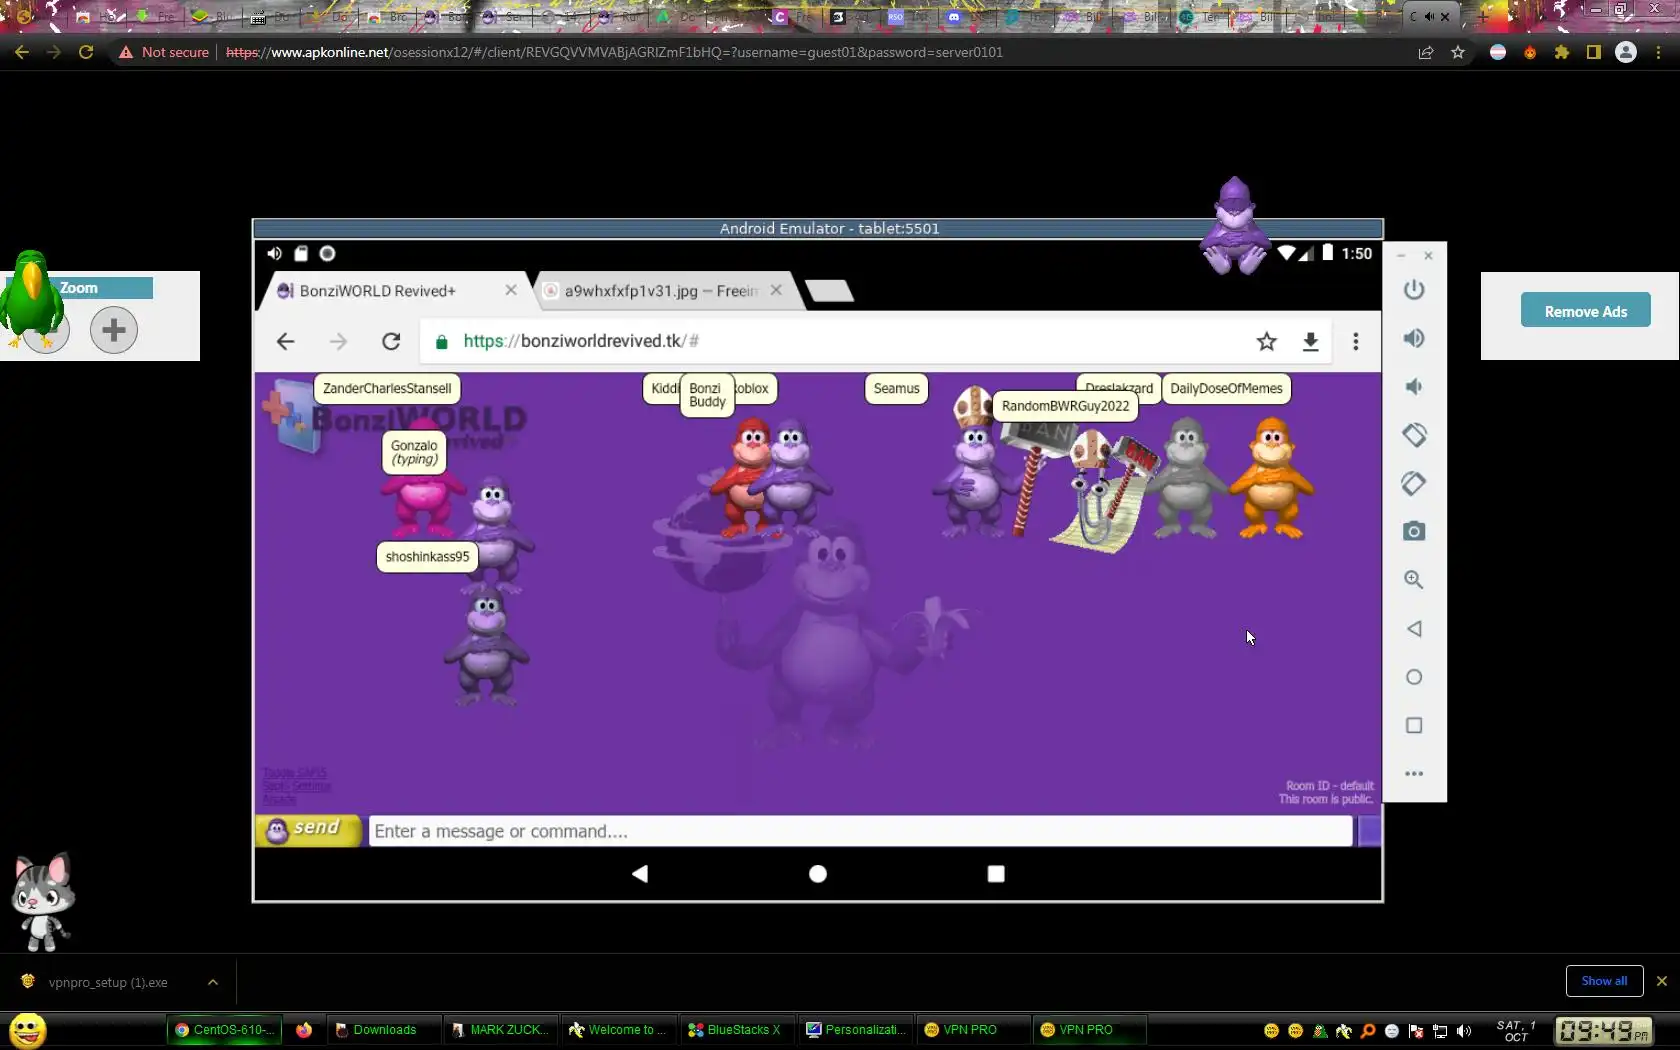Close the a9whxfxfp1v31.jpg tab
The image size is (1680, 1050).
[776, 290]
